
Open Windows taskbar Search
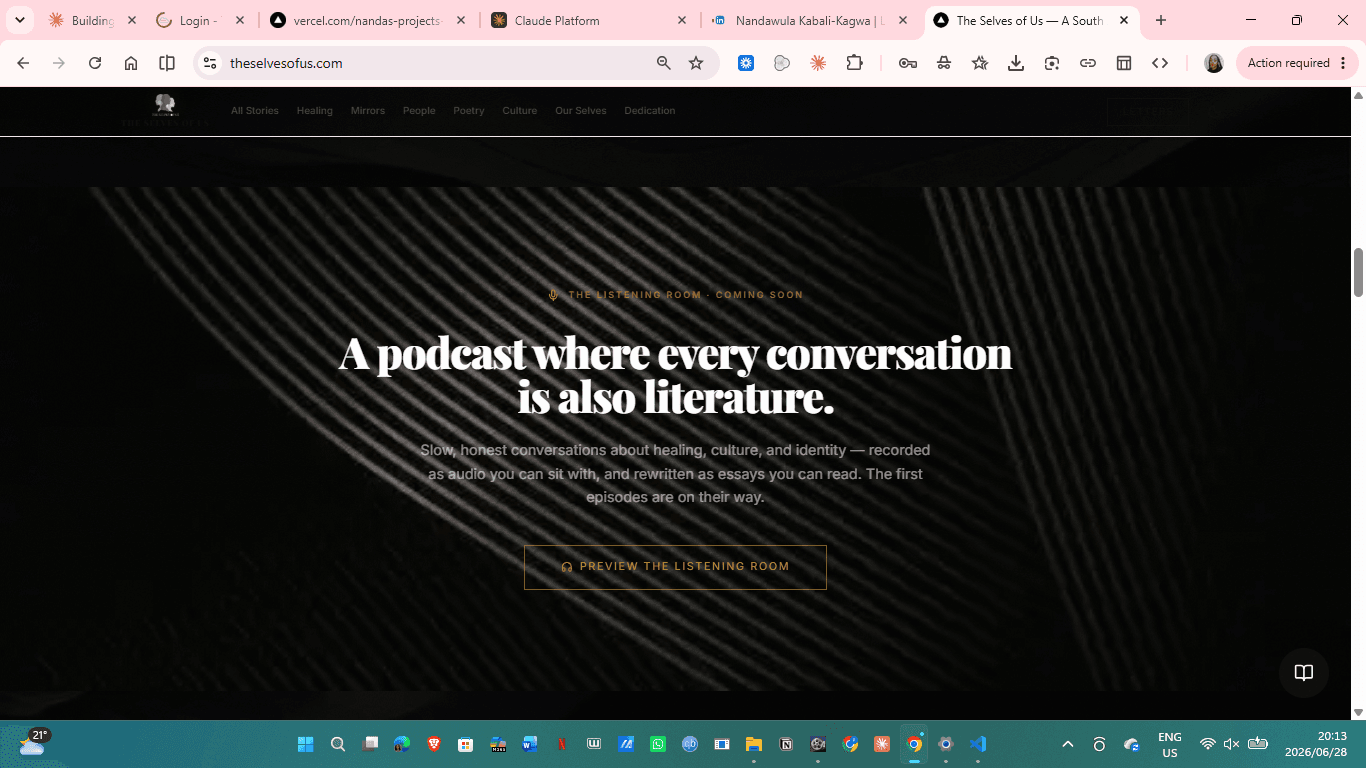[338, 744]
